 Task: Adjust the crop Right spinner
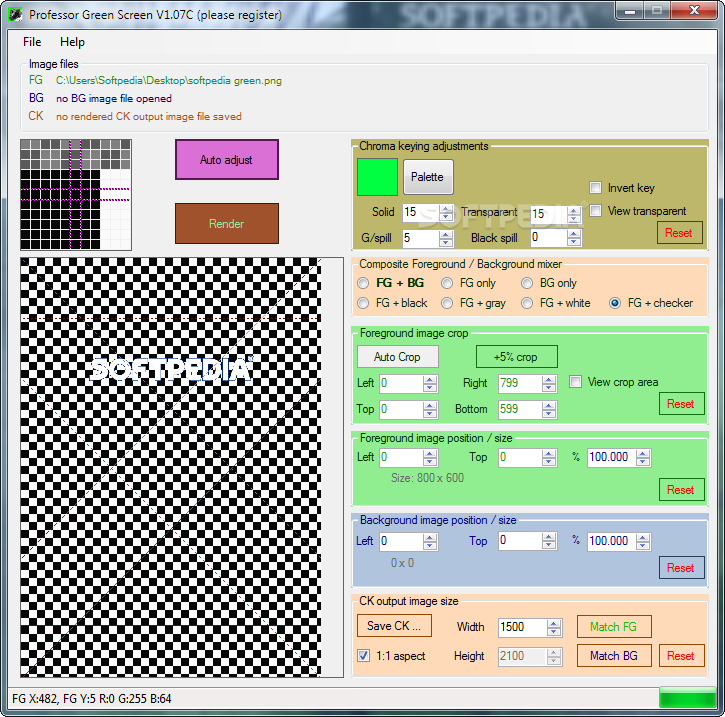(x=549, y=383)
